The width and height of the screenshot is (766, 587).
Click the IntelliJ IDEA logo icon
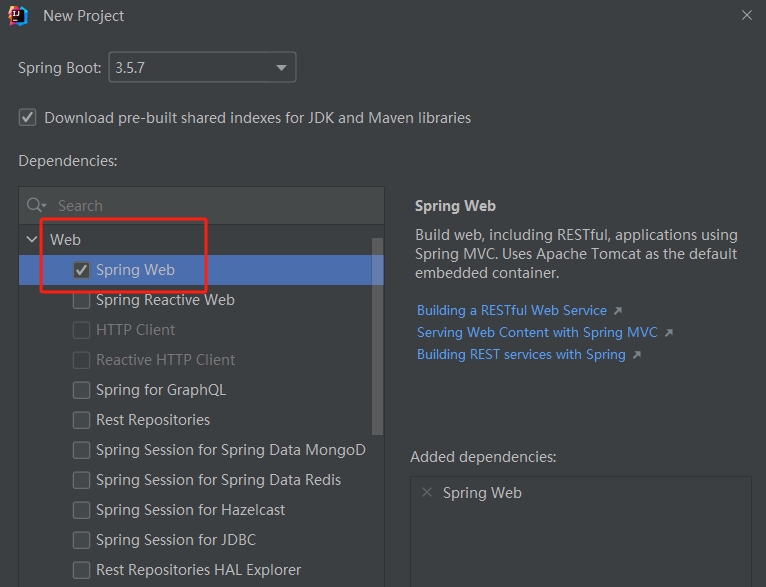pyautogui.click(x=19, y=16)
